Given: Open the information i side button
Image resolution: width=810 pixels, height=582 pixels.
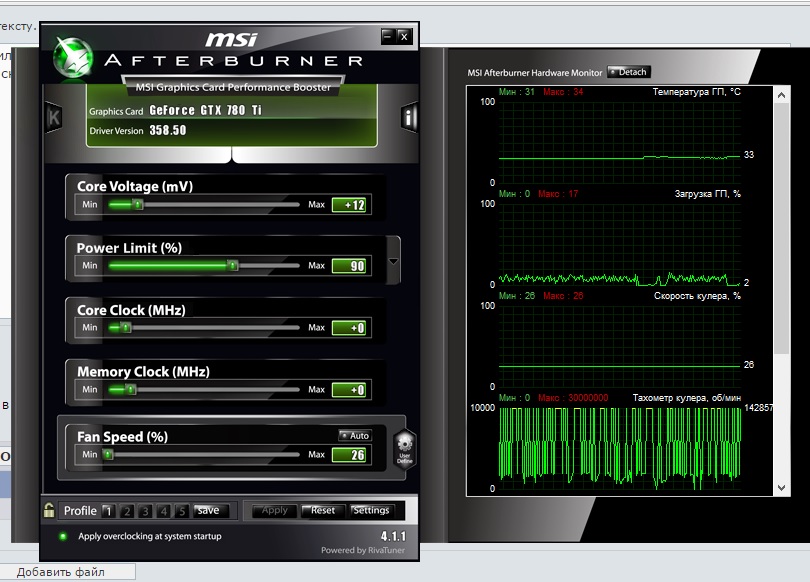Looking at the screenshot, I should pos(409,118).
